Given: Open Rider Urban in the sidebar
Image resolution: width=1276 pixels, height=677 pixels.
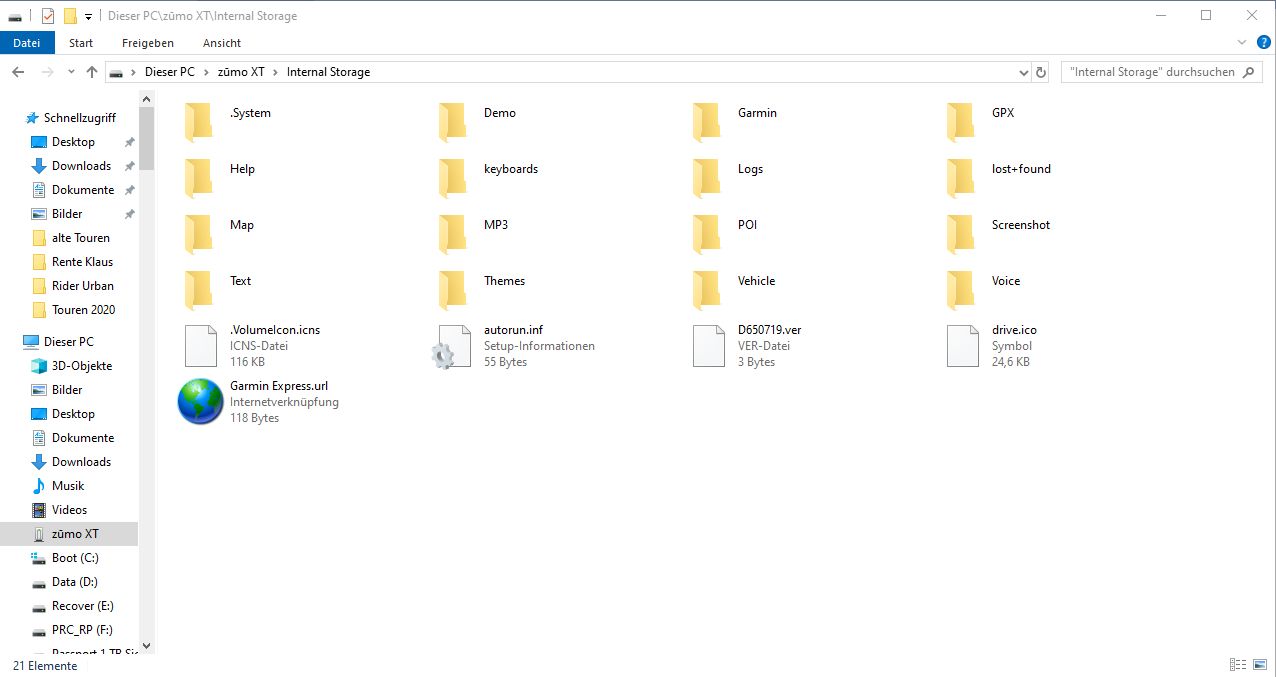Looking at the screenshot, I should click(x=82, y=286).
